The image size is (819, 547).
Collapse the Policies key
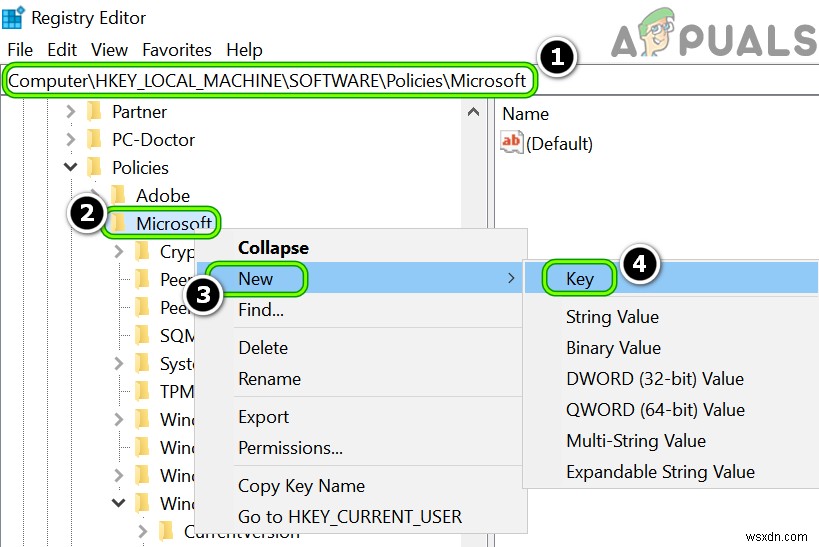pyautogui.click(x=71, y=167)
